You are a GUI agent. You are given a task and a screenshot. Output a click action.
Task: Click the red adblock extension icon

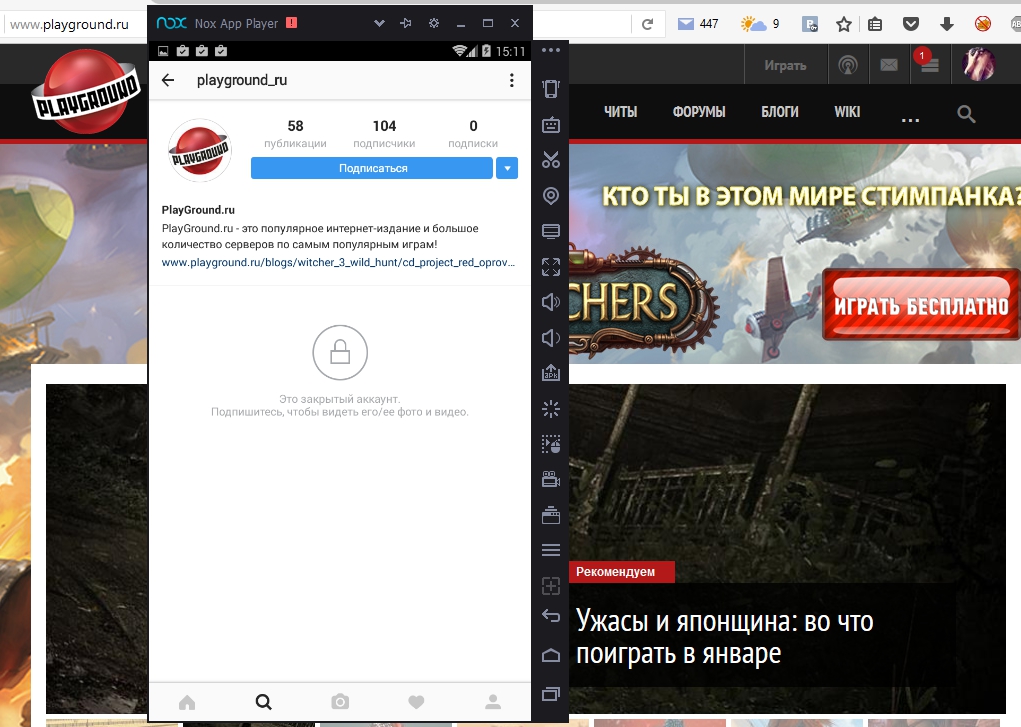click(x=983, y=24)
